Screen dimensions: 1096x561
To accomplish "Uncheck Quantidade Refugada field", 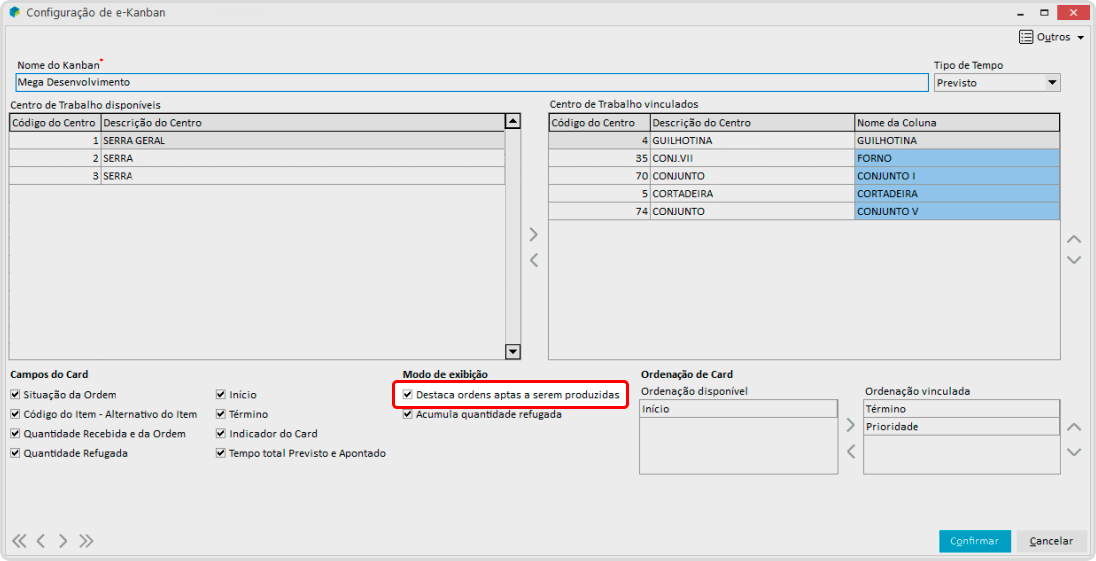I will (15, 453).
